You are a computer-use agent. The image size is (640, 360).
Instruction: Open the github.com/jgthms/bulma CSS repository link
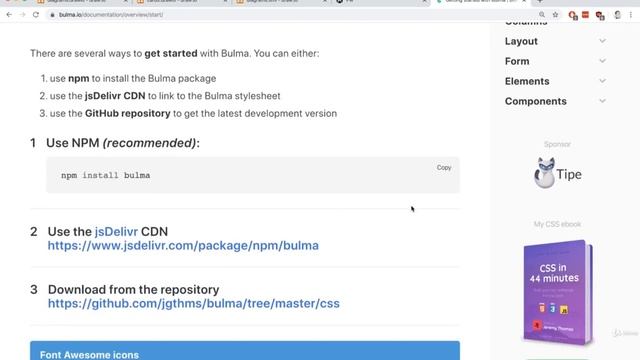[193, 303]
